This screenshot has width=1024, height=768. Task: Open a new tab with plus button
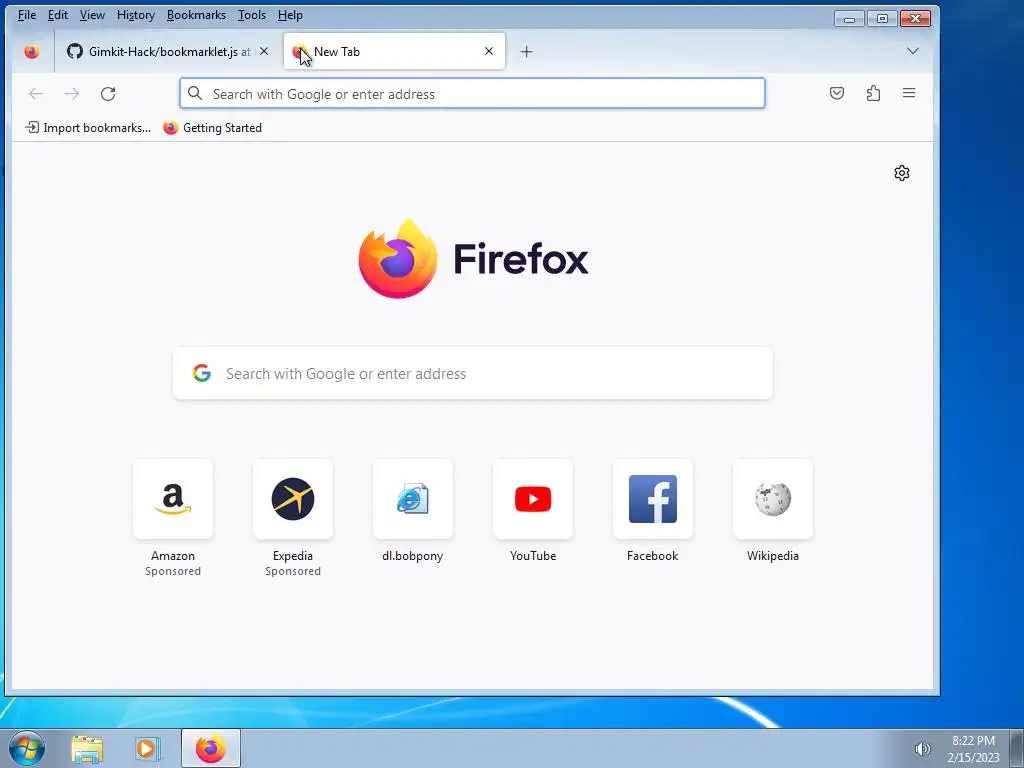click(x=526, y=52)
